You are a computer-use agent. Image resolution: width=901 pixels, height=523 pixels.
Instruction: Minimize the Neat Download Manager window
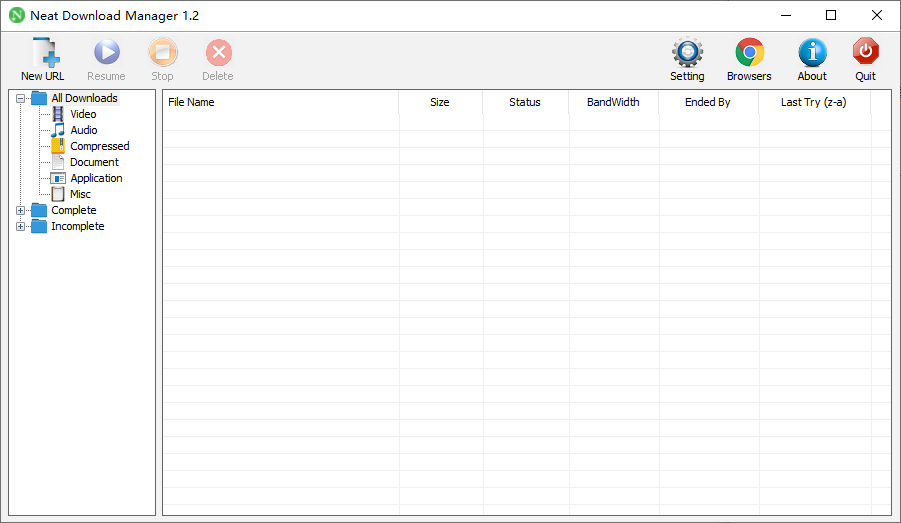pyautogui.click(x=786, y=16)
